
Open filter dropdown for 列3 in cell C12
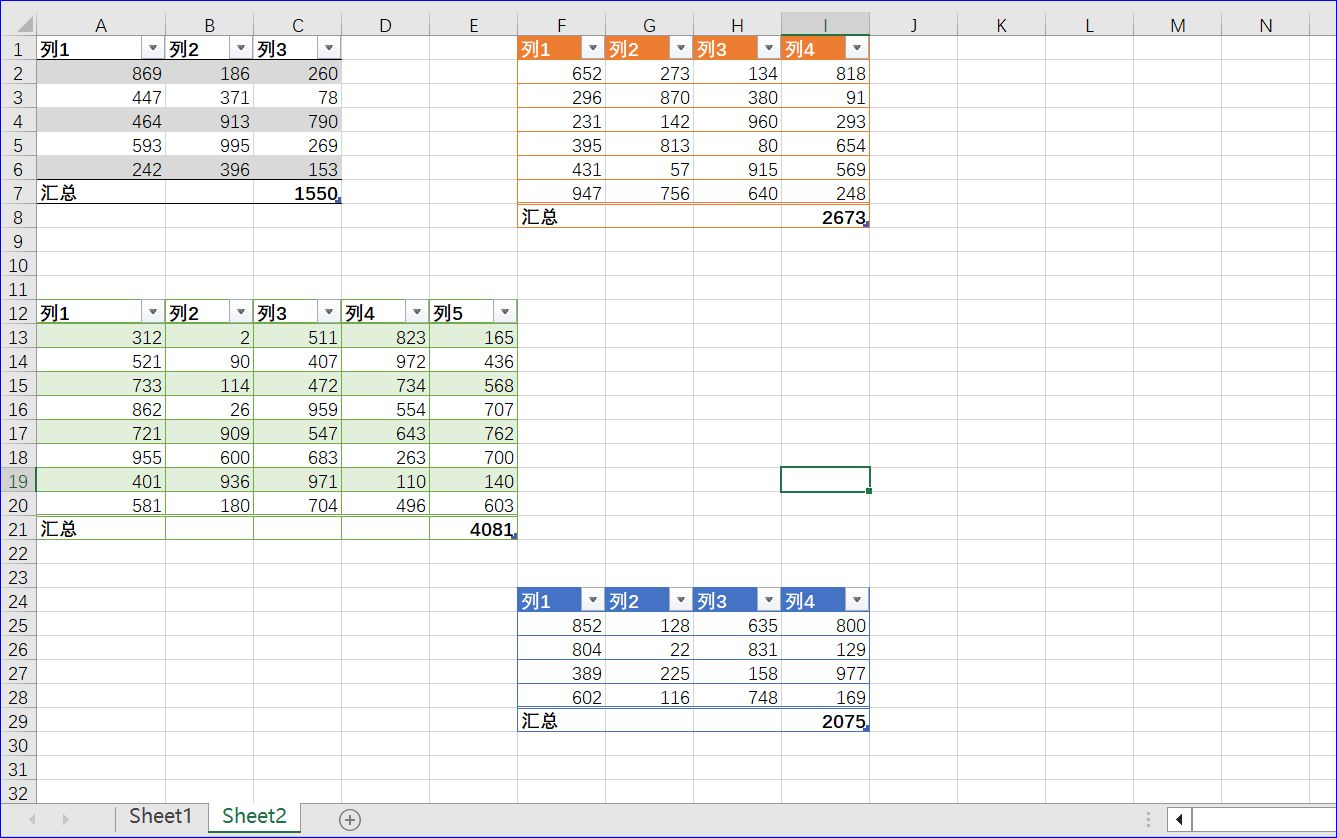pos(329,313)
